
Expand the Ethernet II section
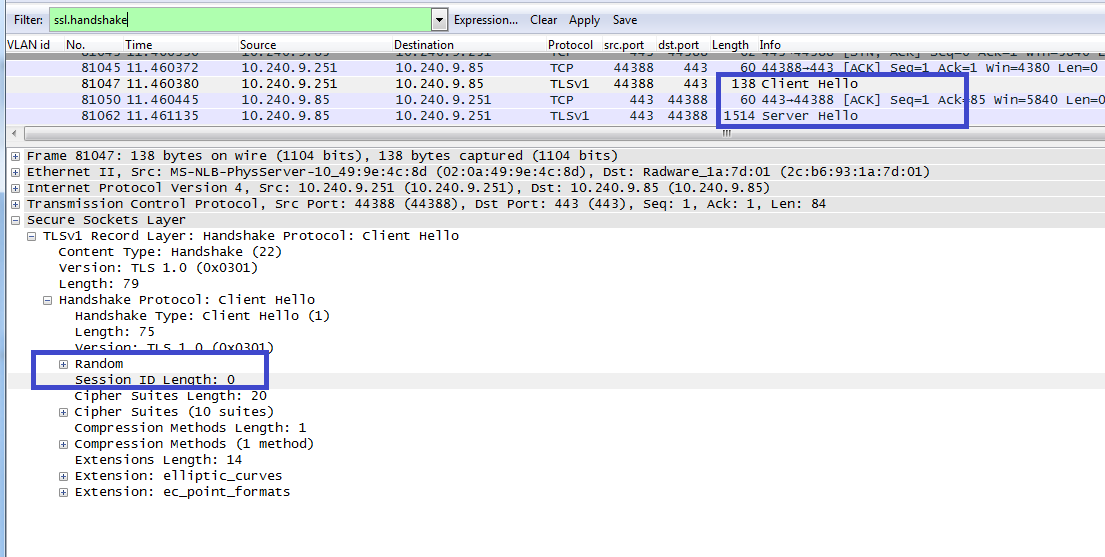(x=16, y=172)
